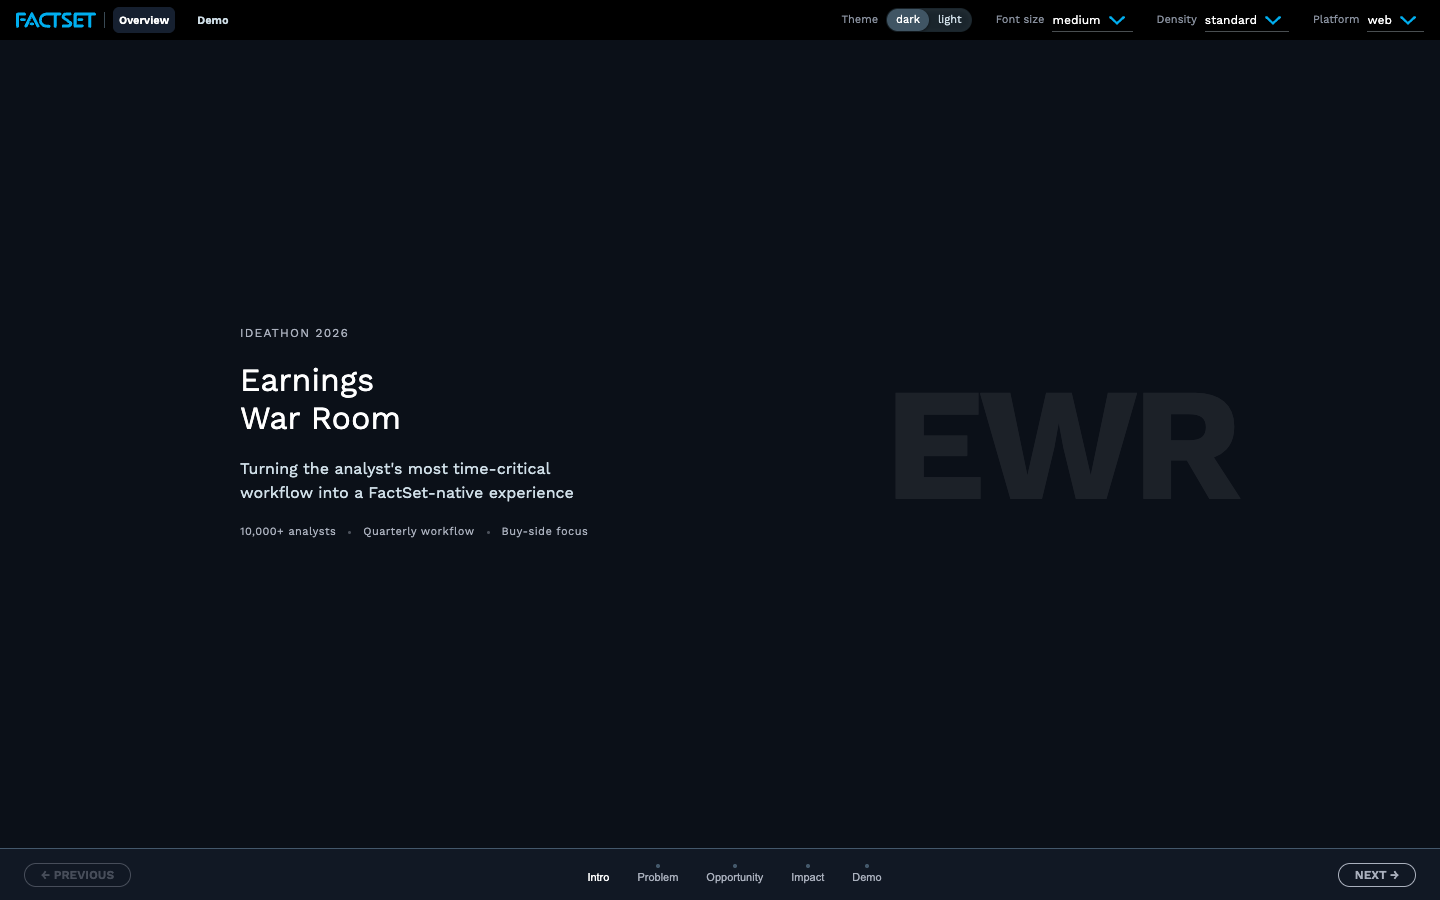The width and height of the screenshot is (1440, 900).
Task: Select the dark theme option
Action: click(908, 20)
